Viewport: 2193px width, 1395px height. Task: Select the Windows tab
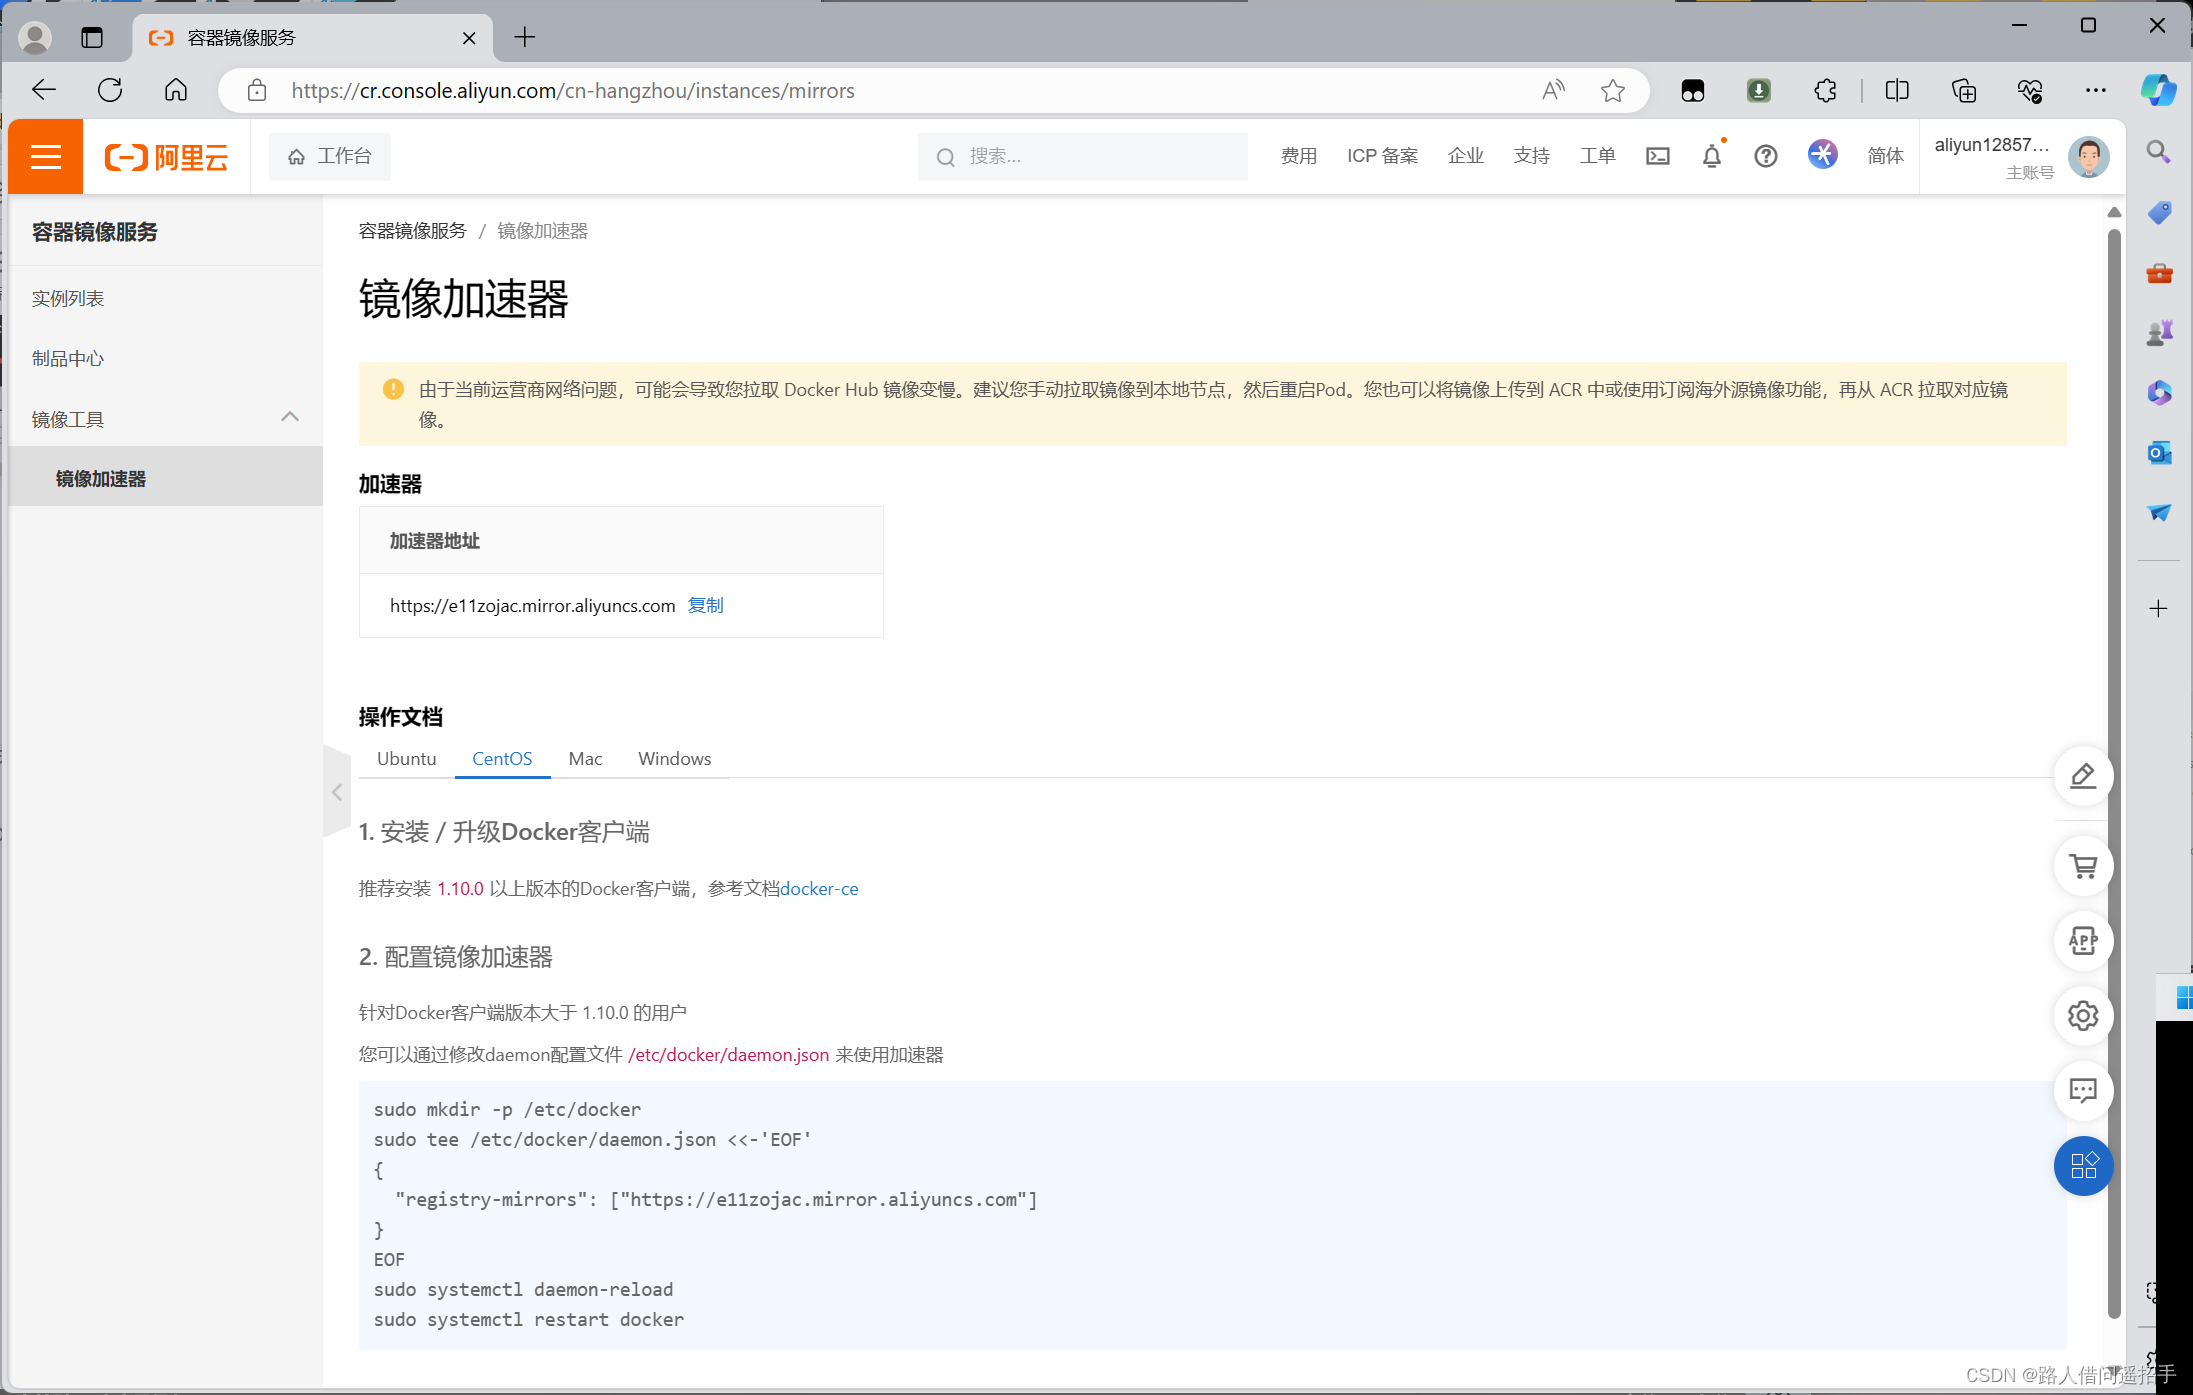click(674, 758)
